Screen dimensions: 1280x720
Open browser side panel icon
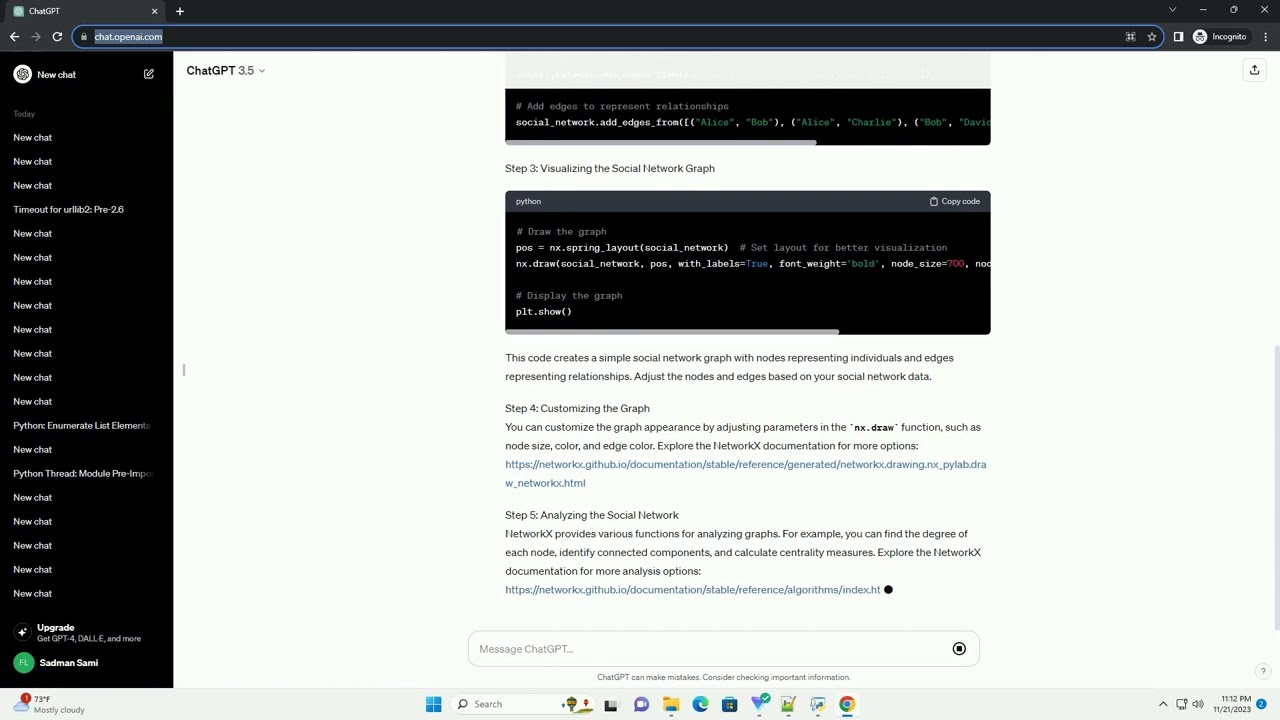(x=1178, y=37)
